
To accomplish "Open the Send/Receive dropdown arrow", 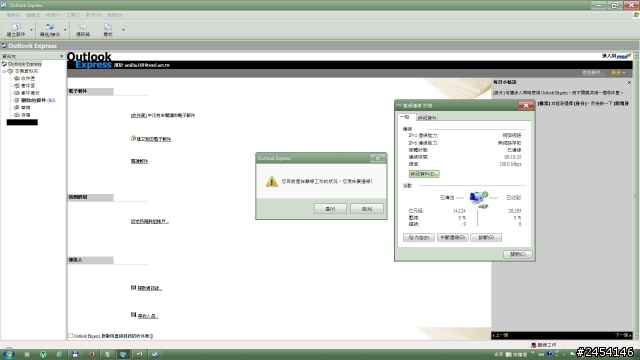I will point(65,30).
